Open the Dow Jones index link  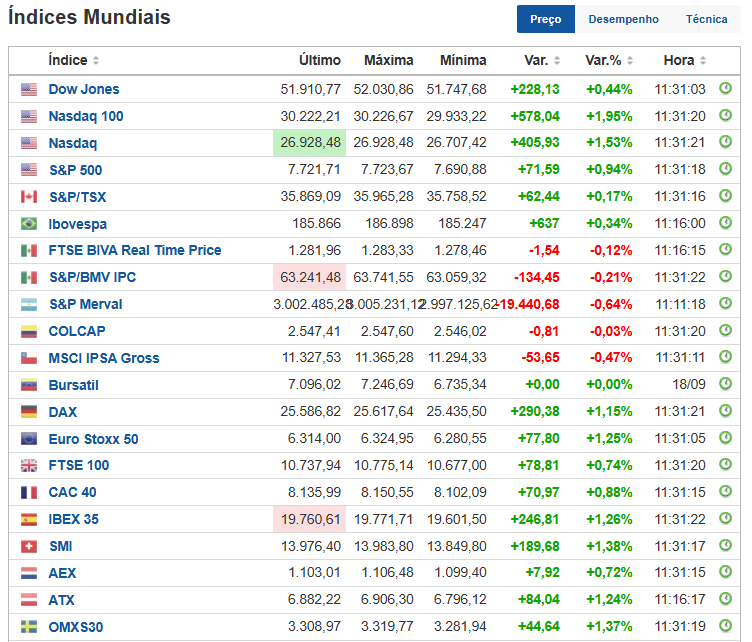click(84, 89)
